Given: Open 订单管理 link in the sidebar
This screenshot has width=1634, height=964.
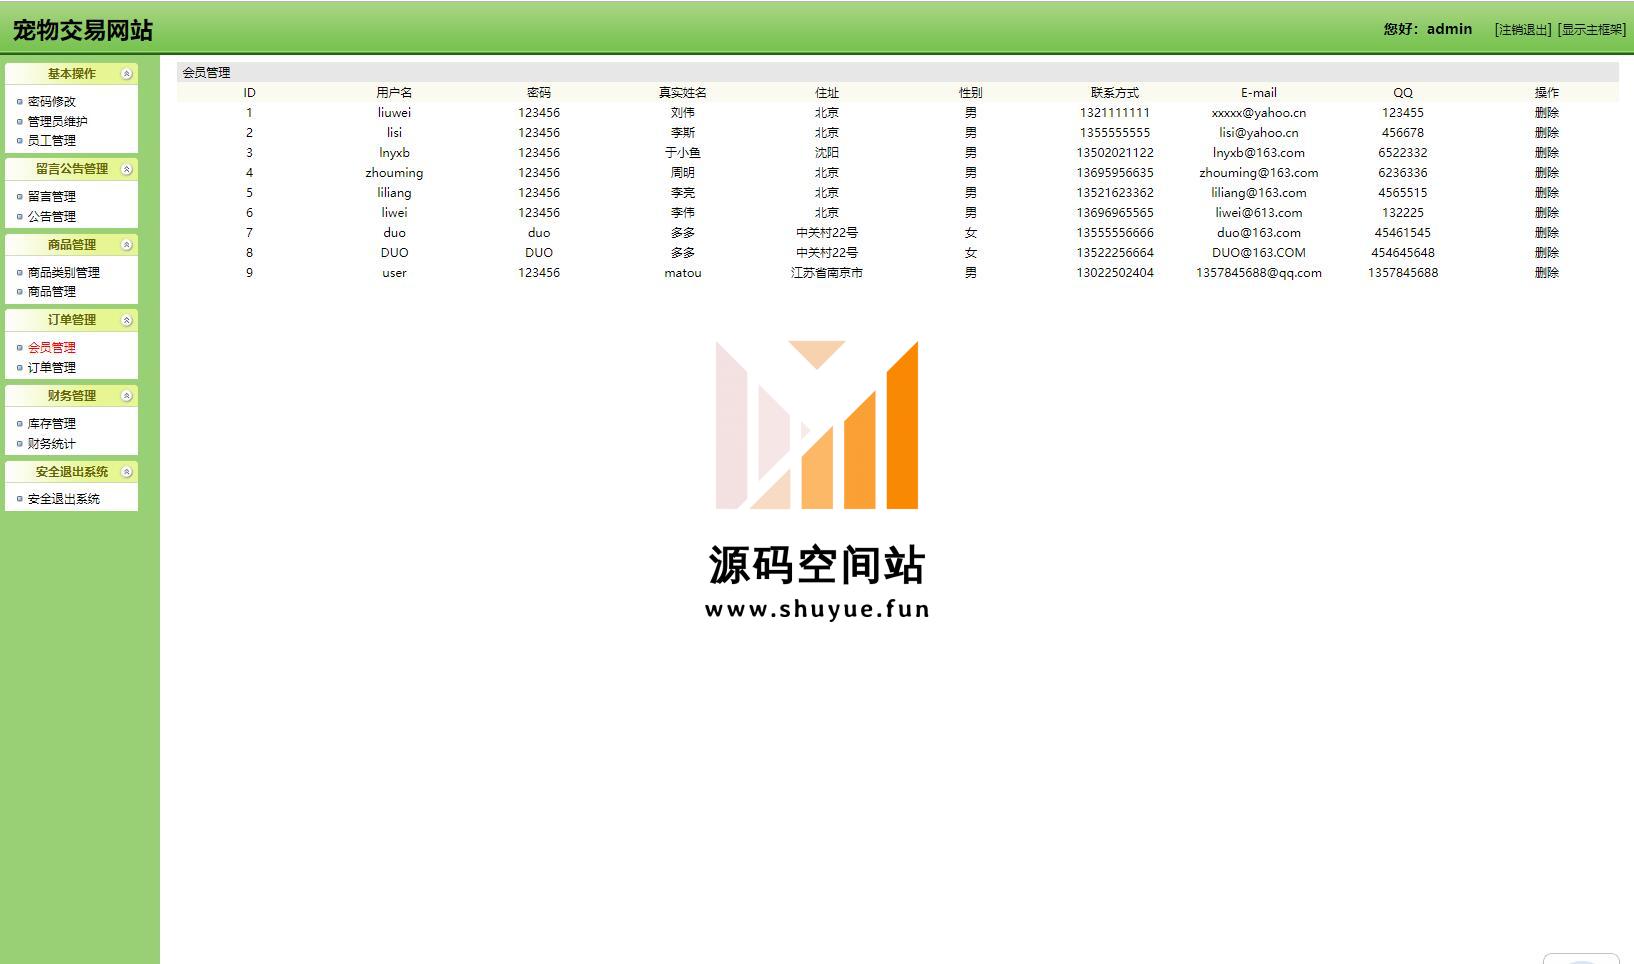Looking at the screenshot, I should click(52, 367).
